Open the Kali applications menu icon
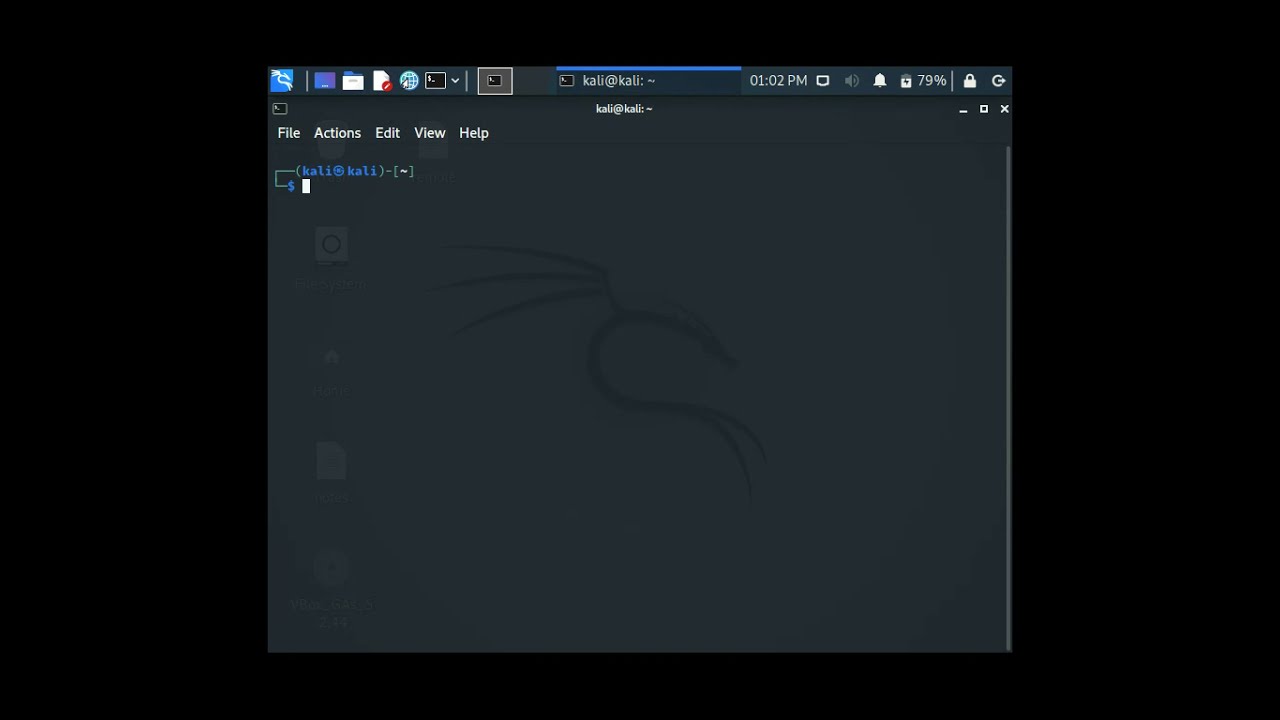The height and width of the screenshot is (720, 1280). 282,81
